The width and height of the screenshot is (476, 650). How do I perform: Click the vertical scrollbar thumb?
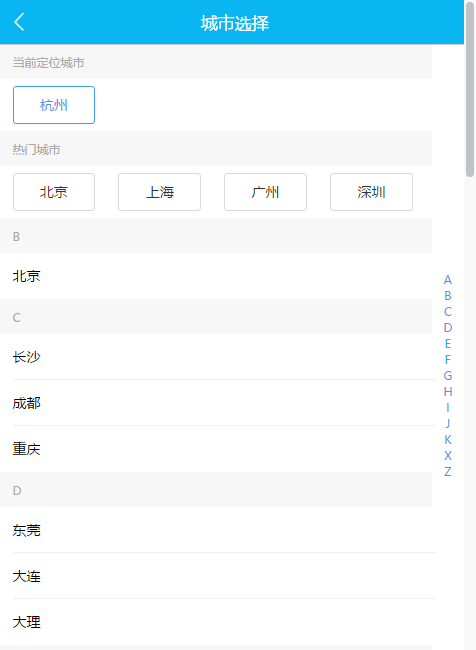pyautogui.click(x=470, y=89)
